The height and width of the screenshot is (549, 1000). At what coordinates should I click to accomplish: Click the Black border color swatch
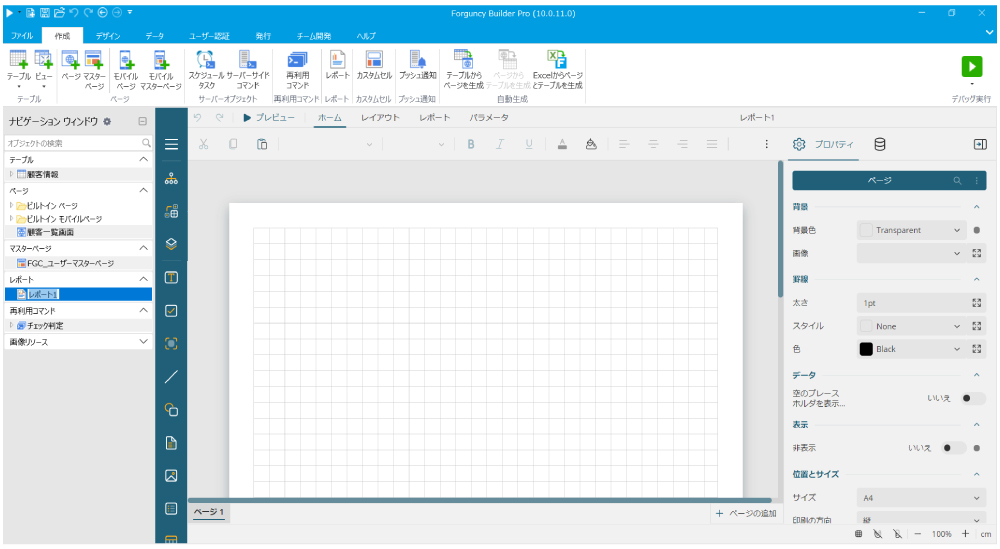pos(867,349)
